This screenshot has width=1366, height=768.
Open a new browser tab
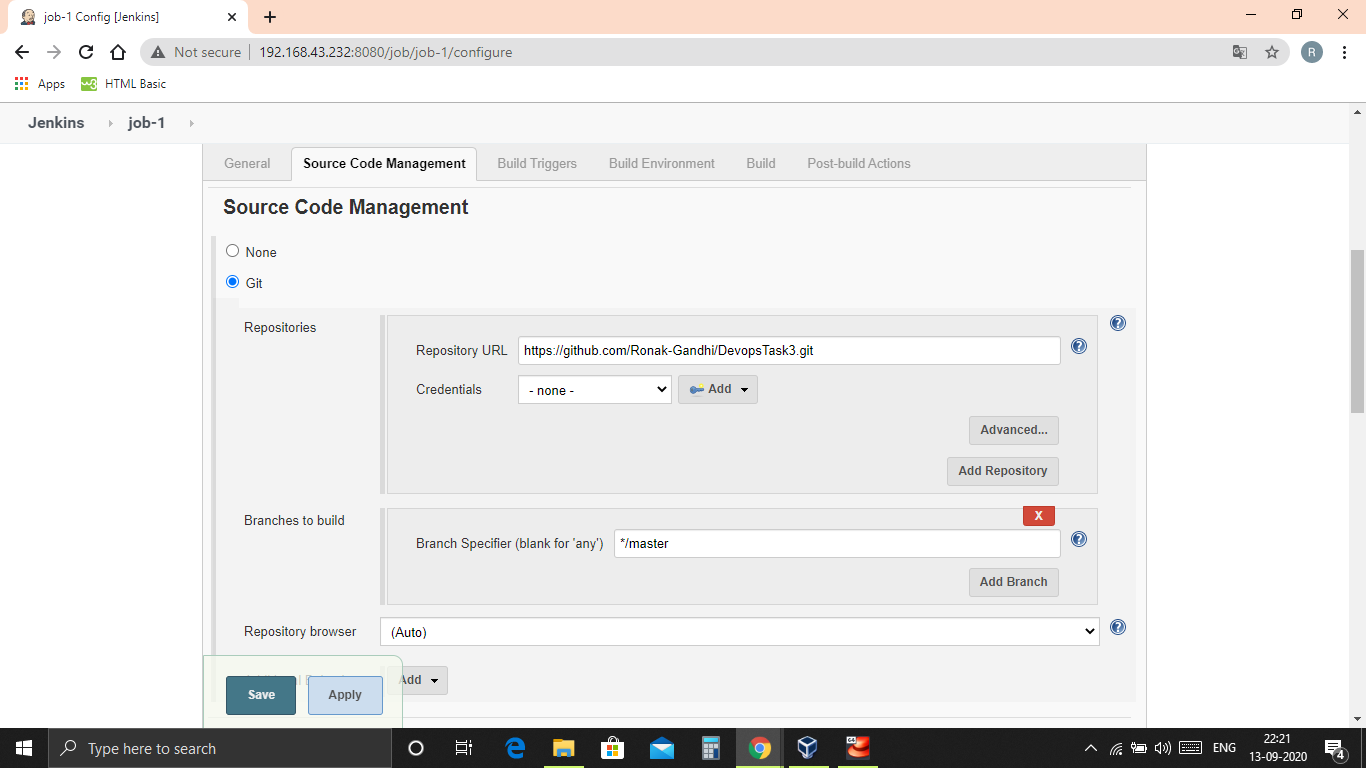[270, 17]
